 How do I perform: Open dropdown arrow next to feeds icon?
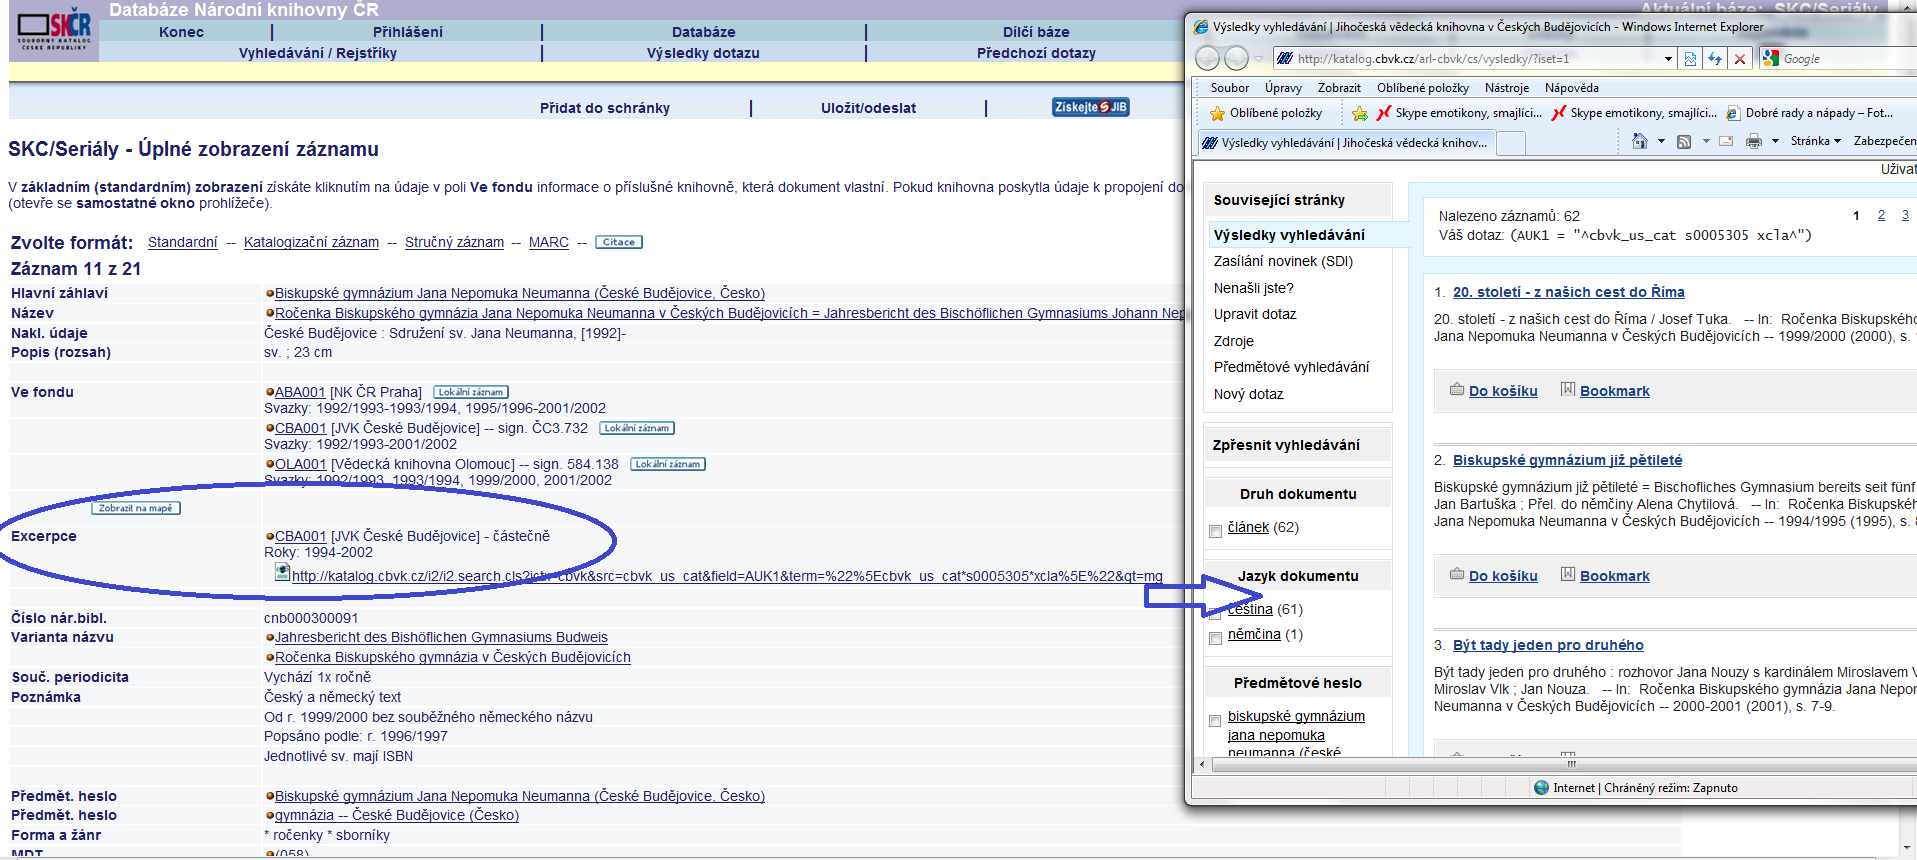(x=1706, y=141)
